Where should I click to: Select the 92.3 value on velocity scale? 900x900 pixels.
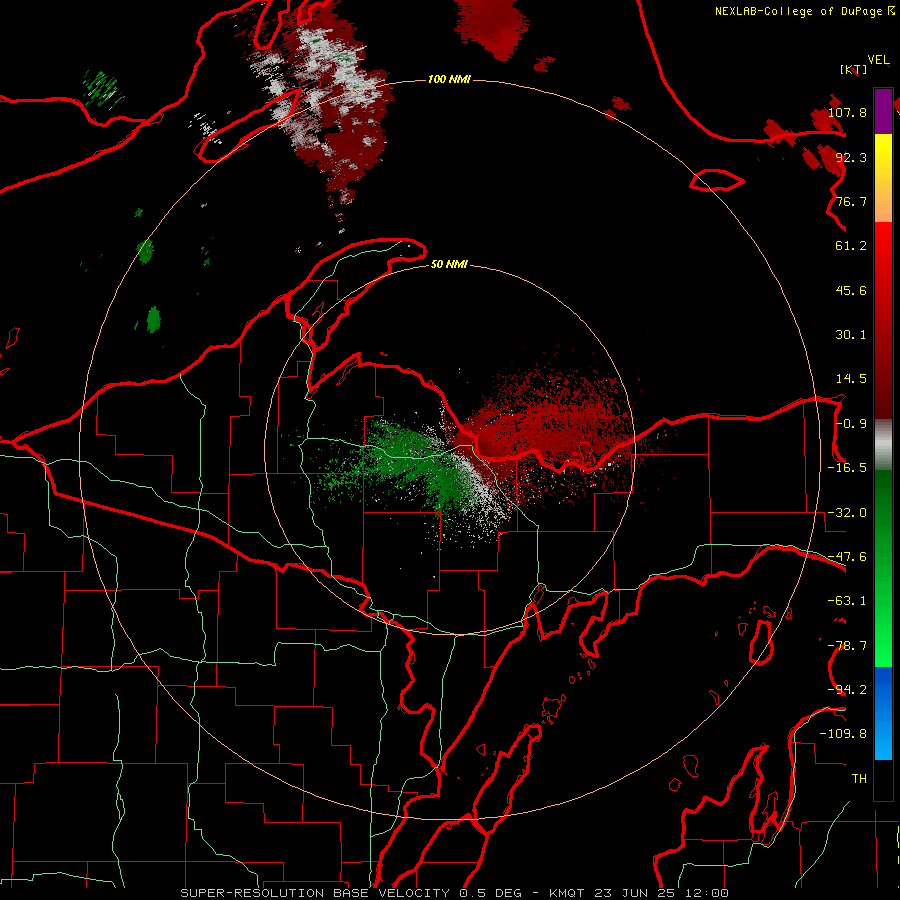click(851, 157)
